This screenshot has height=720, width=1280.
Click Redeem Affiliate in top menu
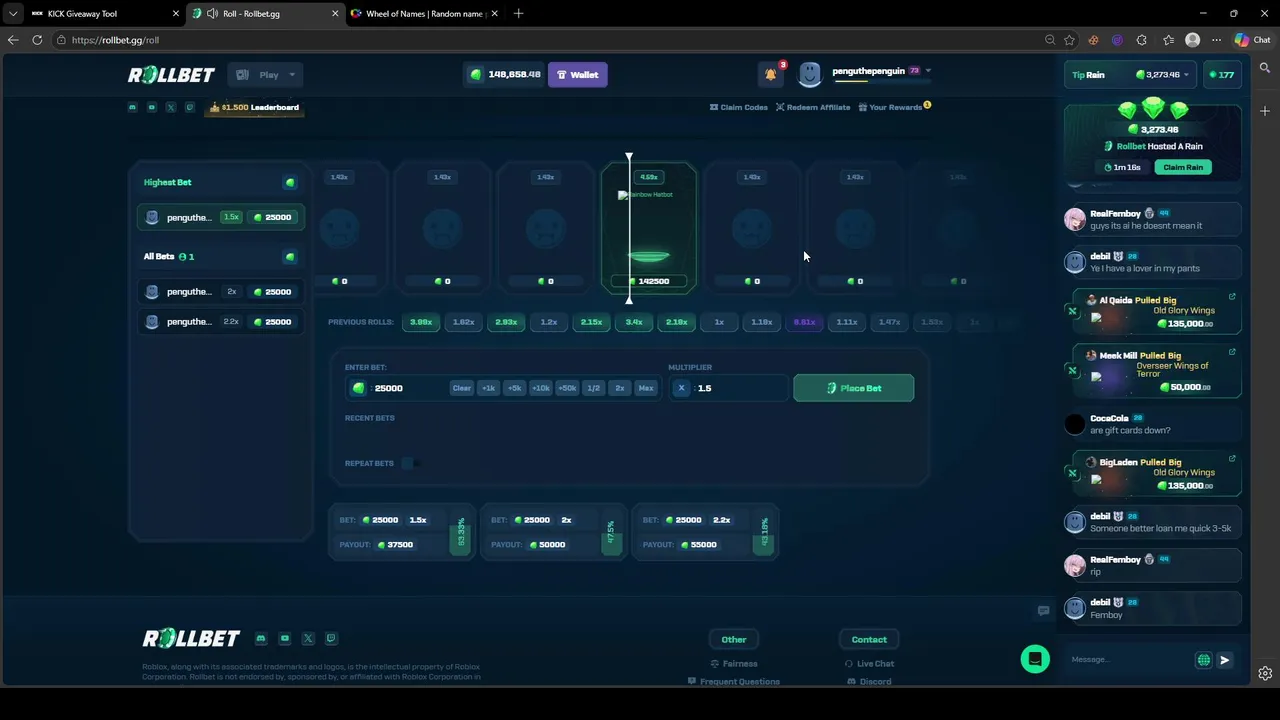813,107
